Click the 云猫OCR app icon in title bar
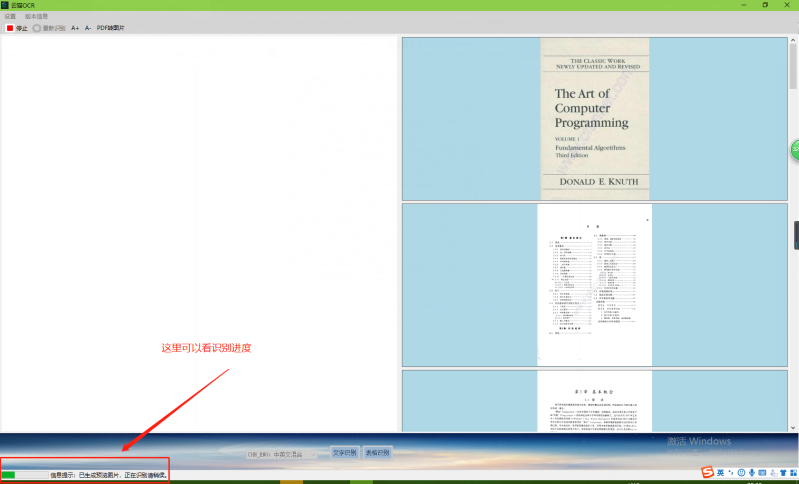The height and width of the screenshot is (484, 799). [5, 5]
